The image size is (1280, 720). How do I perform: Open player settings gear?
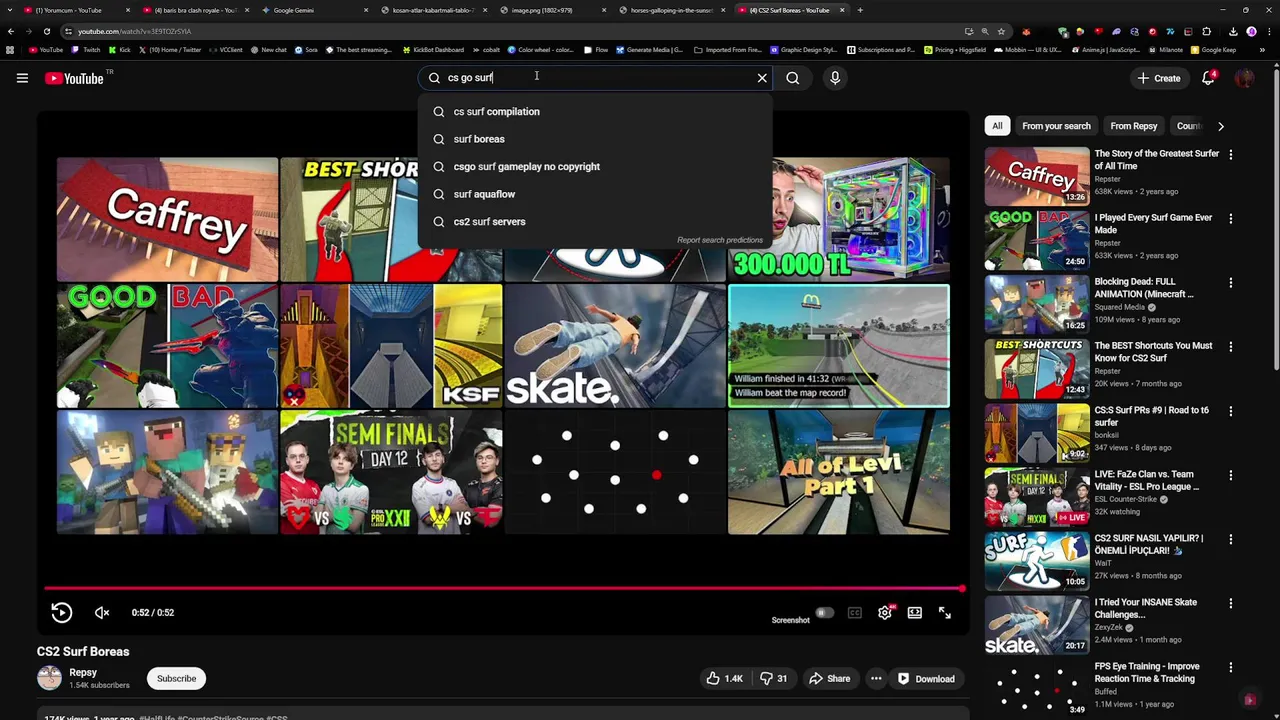click(885, 613)
